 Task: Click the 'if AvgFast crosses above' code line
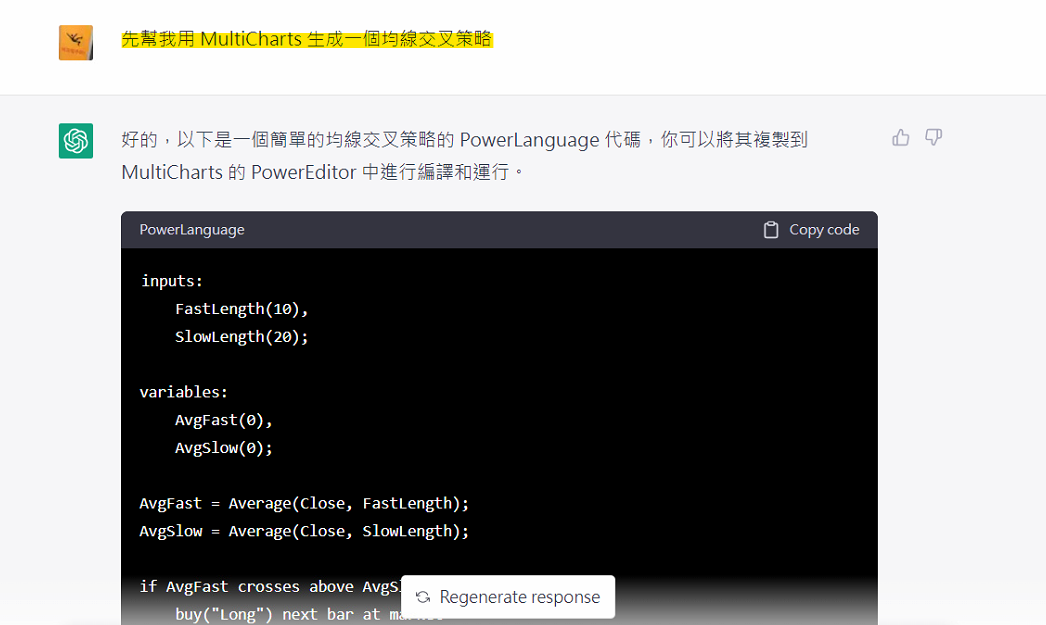[270, 586]
